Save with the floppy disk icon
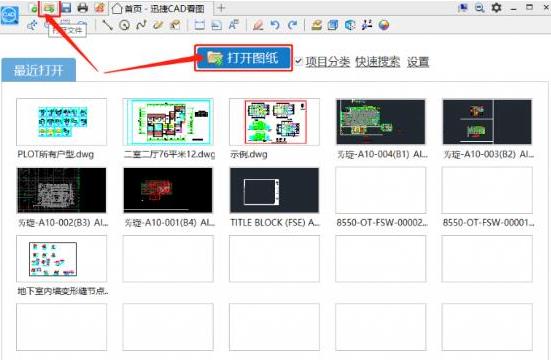 coord(66,8)
